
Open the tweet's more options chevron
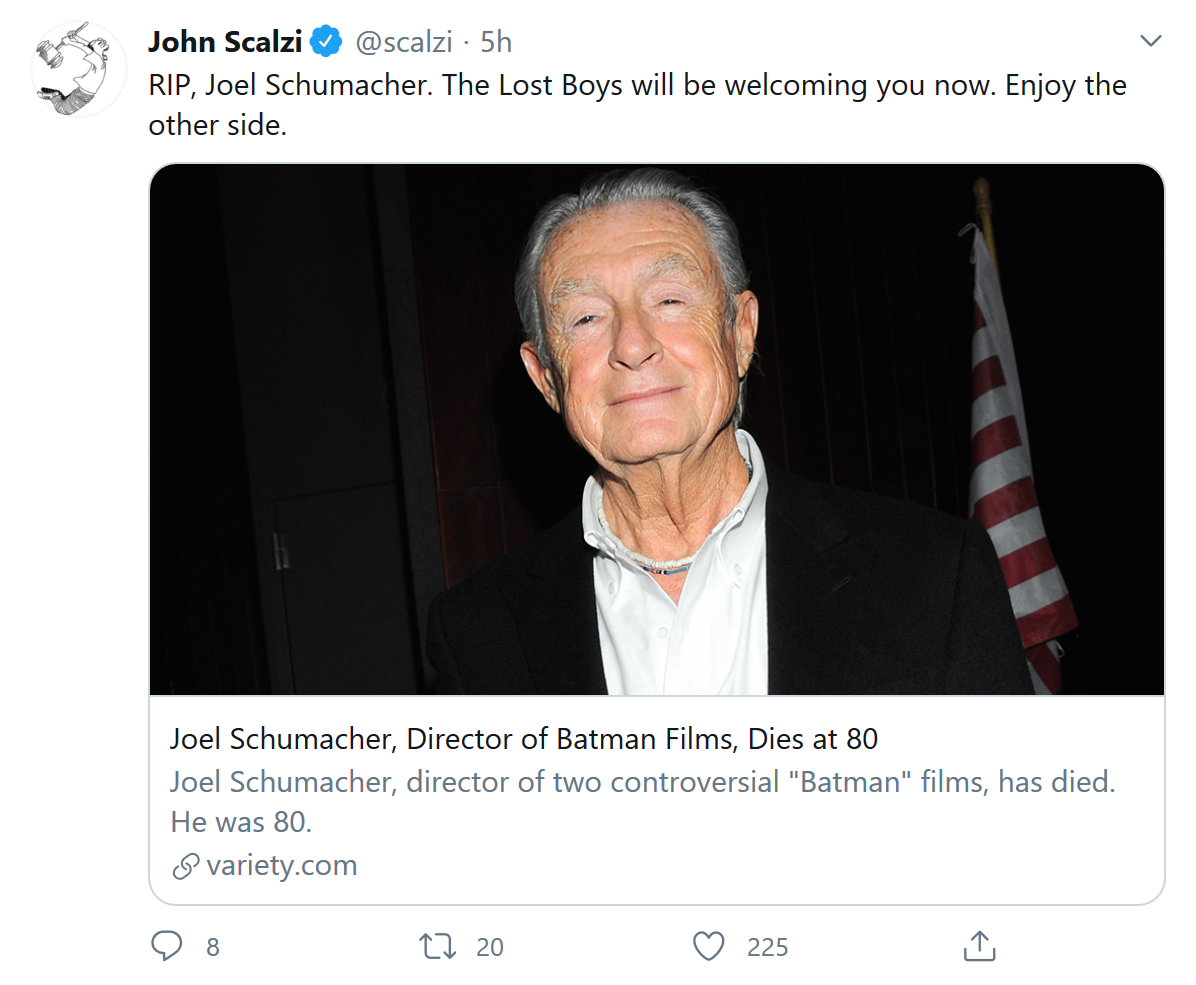coord(1151,41)
